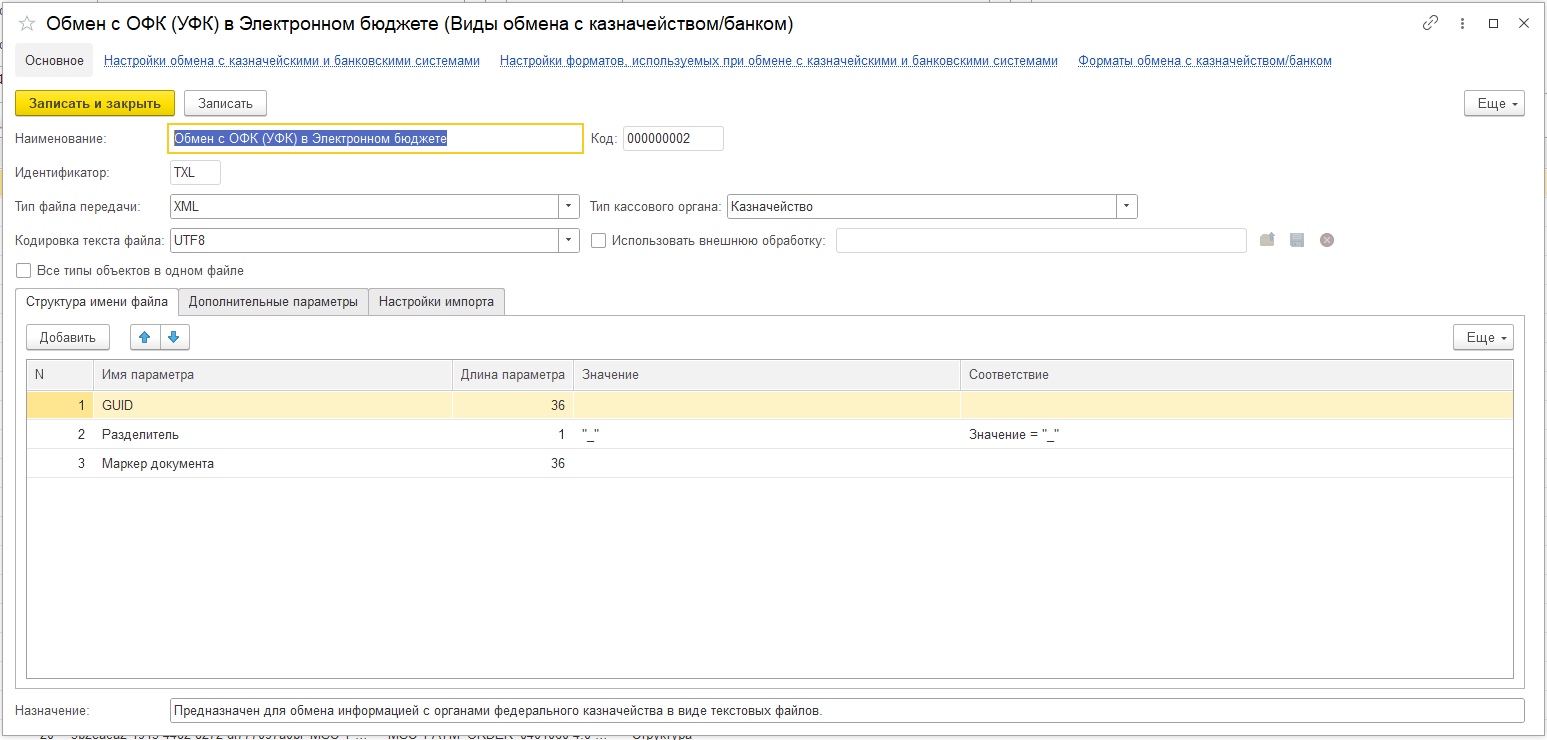The height and width of the screenshot is (740, 1547).
Task: Open the vertical dots menu in title bar
Action: pos(1462,23)
